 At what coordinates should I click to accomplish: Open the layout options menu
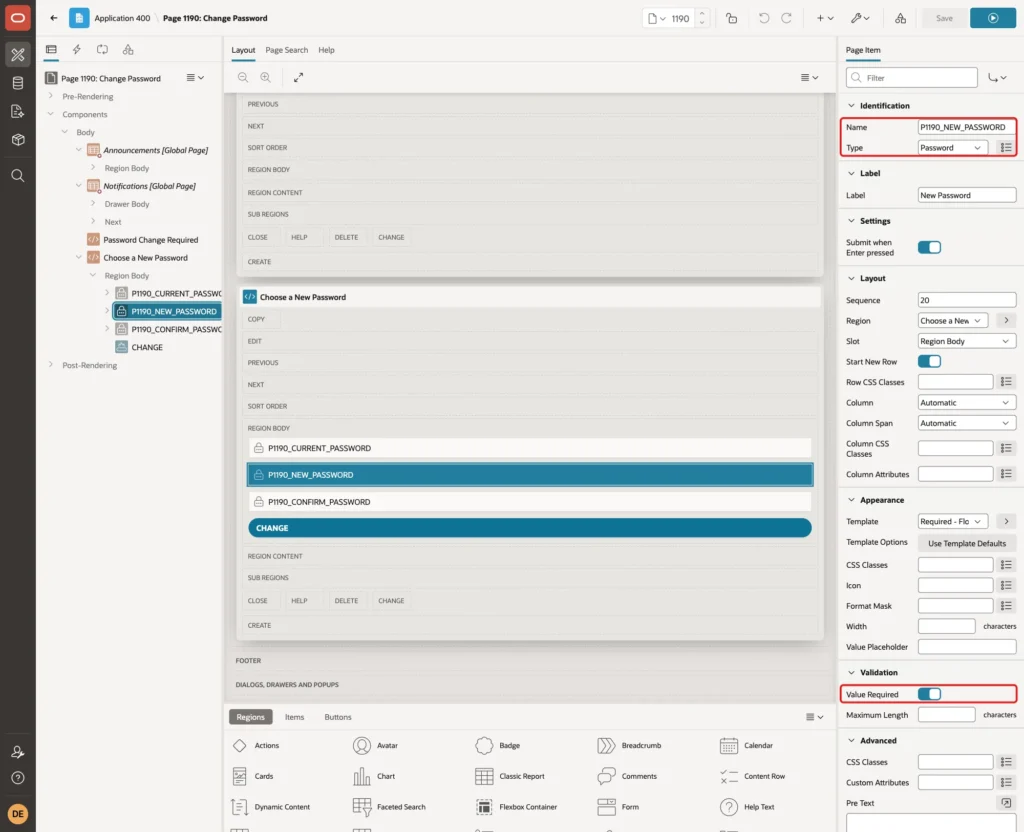tap(809, 77)
